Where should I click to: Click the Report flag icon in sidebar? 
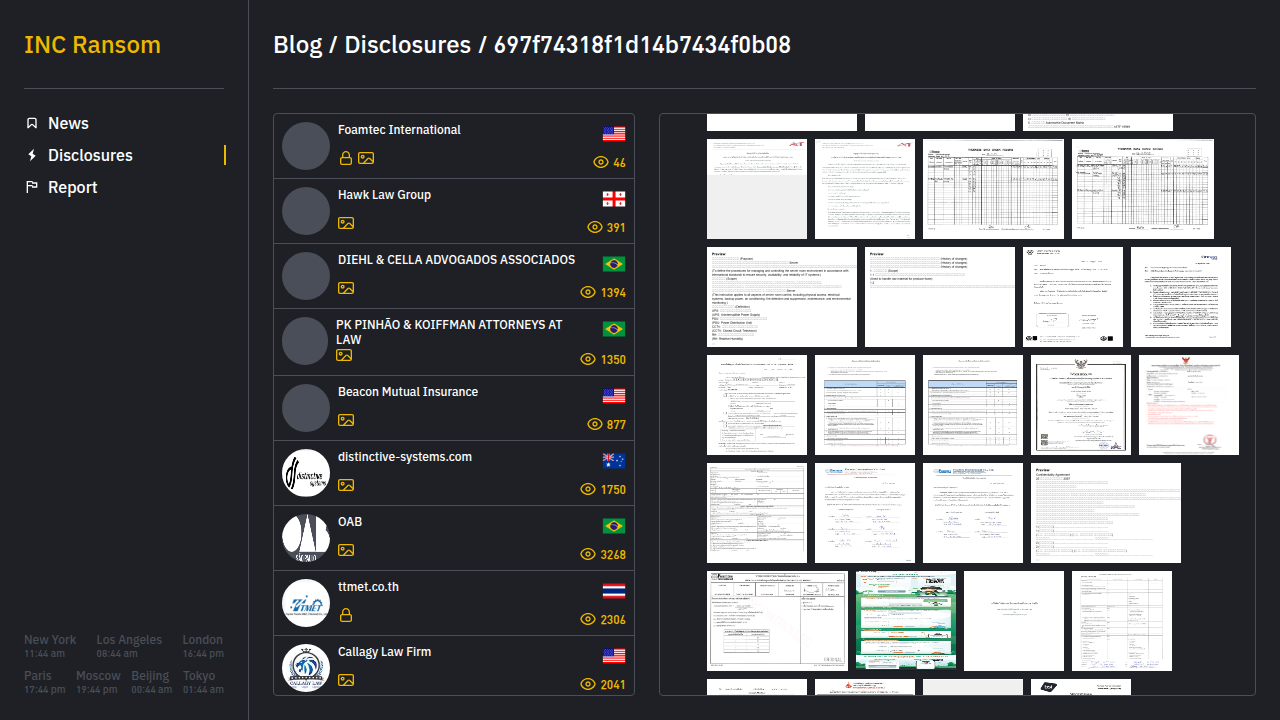click(x=32, y=187)
